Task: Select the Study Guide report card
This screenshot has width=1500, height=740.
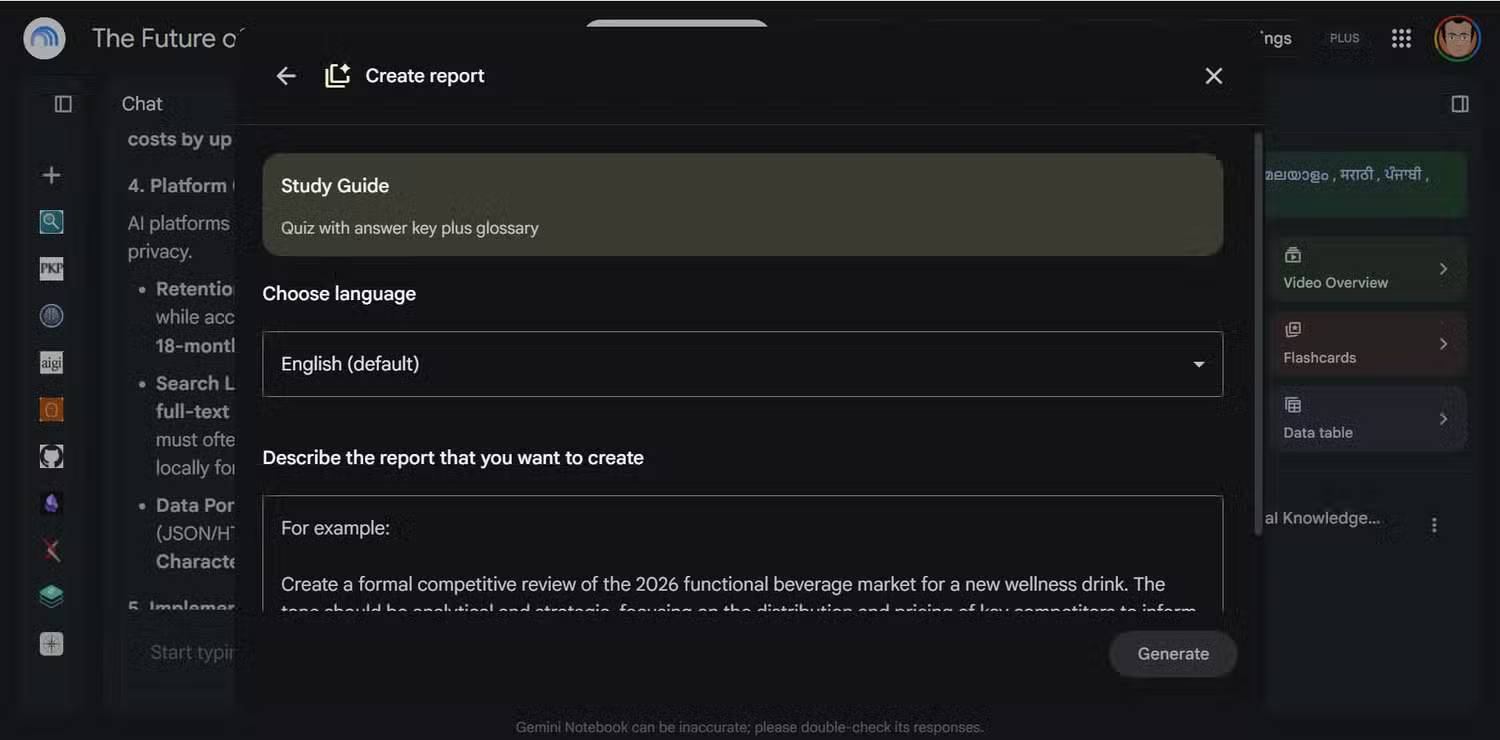Action: [x=742, y=205]
